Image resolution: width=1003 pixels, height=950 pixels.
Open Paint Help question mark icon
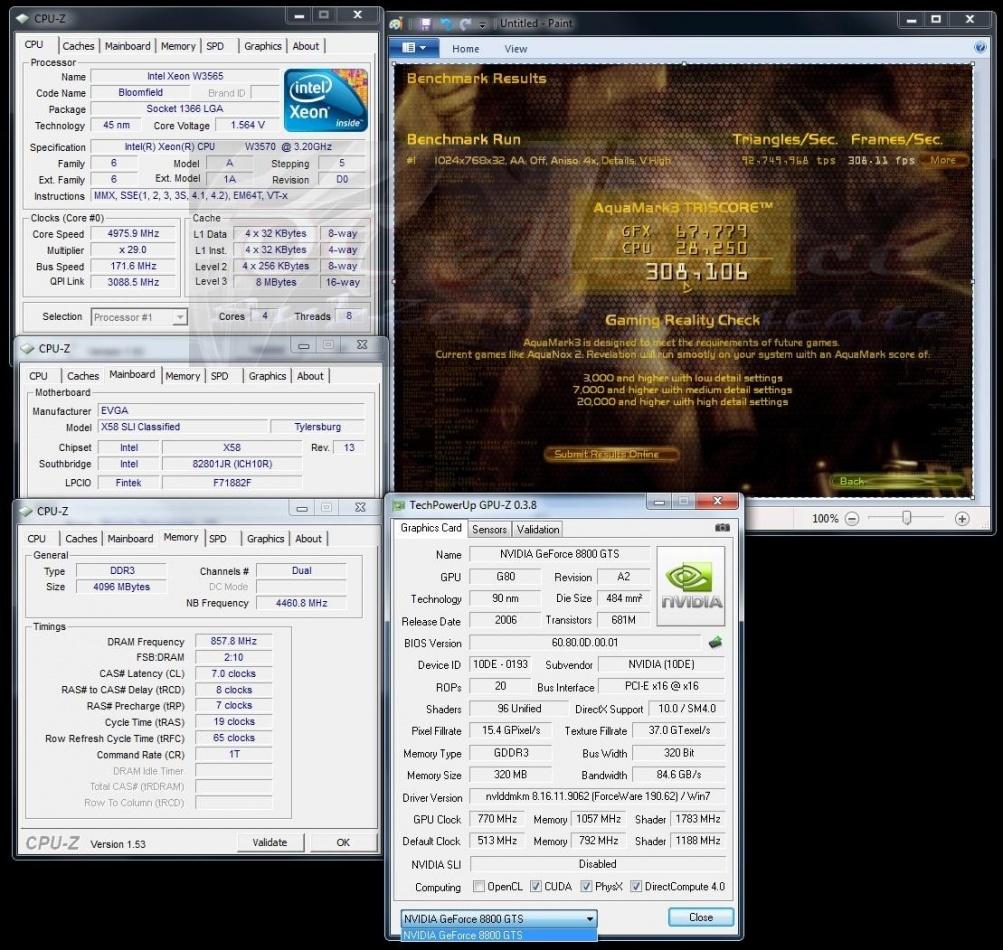pos(979,47)
